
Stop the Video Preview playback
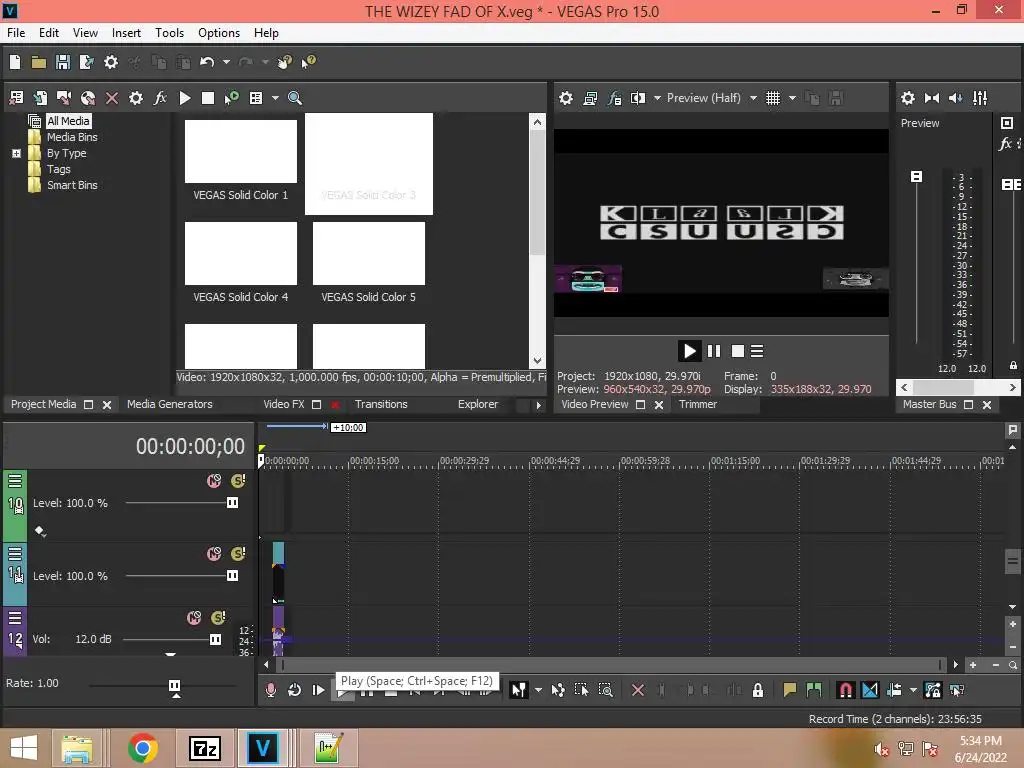(738, 351)
